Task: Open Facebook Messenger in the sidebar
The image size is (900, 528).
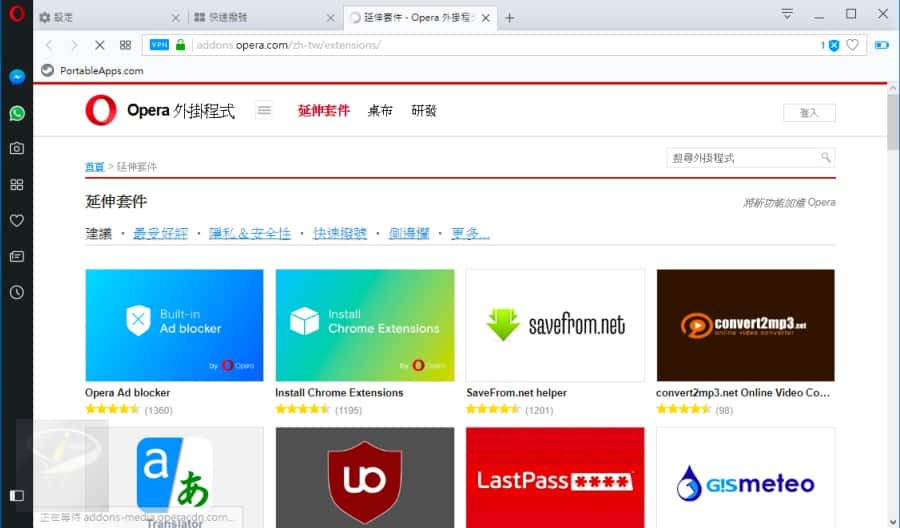Action: [x=17, y=77]
